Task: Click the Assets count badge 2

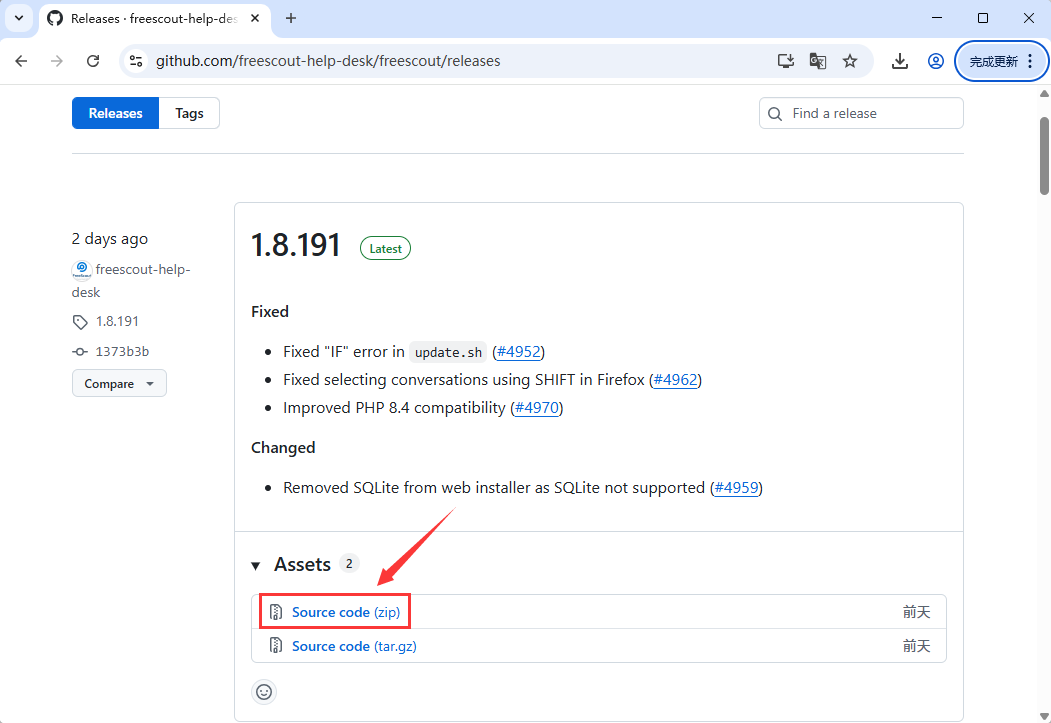Action: point(349,564)
